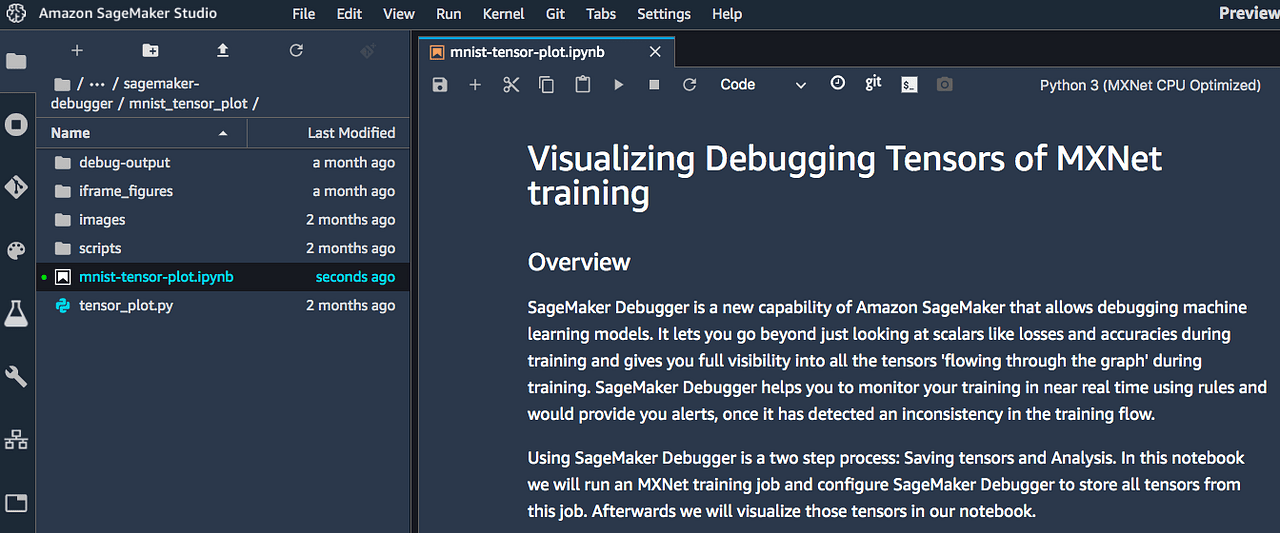Open the scripts folder
The image size is (1280, 533).
tap(223, 248)
